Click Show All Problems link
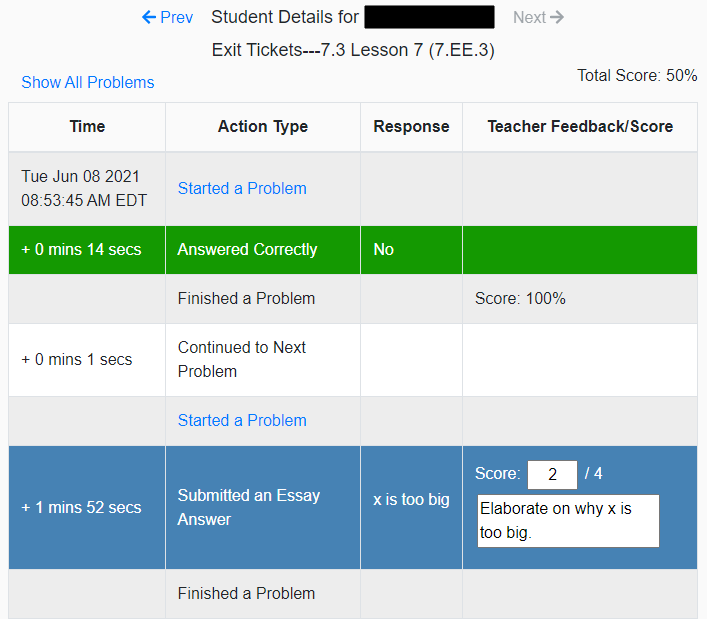 click(x=88, y=82)
